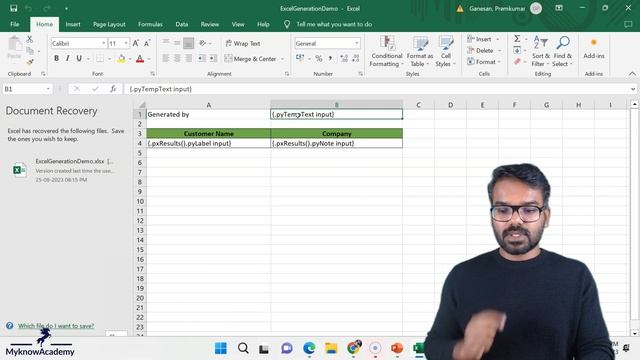Click the Windows Start button on taskbar
This screenshot has width=640, height=360.
(221, 348)
